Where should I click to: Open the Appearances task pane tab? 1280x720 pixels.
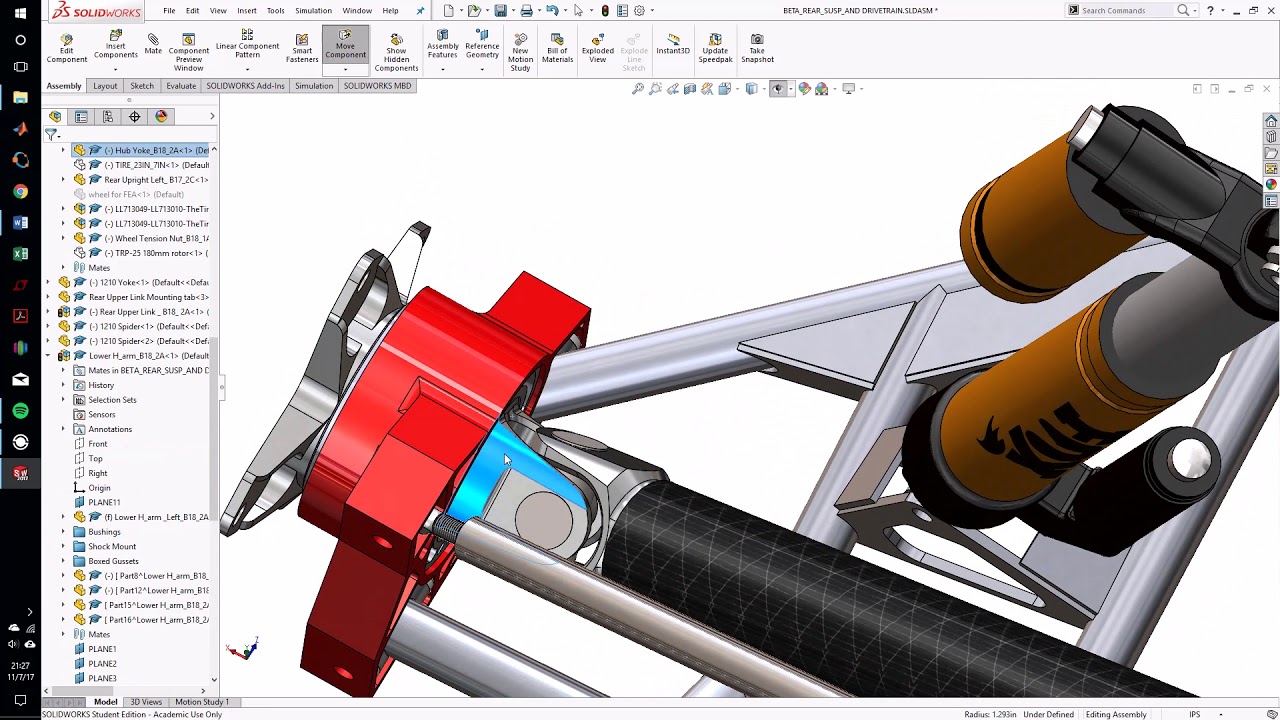pos(1271,185)
